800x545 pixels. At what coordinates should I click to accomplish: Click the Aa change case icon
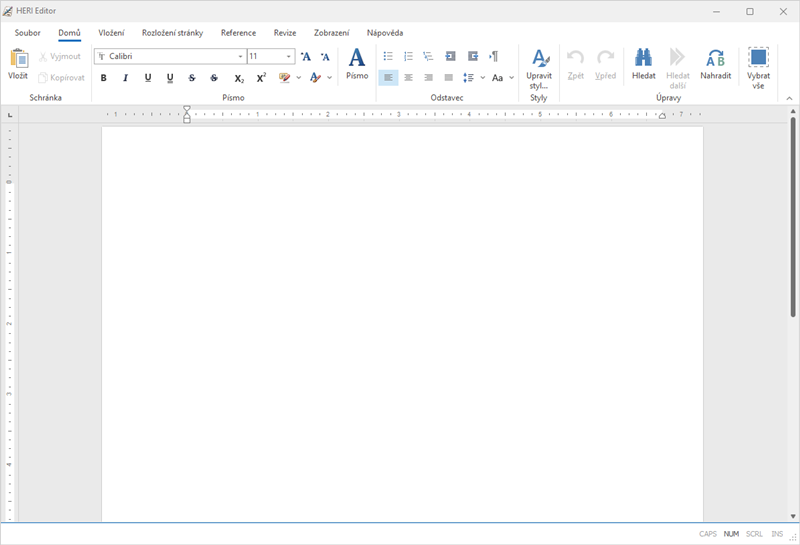497,78
